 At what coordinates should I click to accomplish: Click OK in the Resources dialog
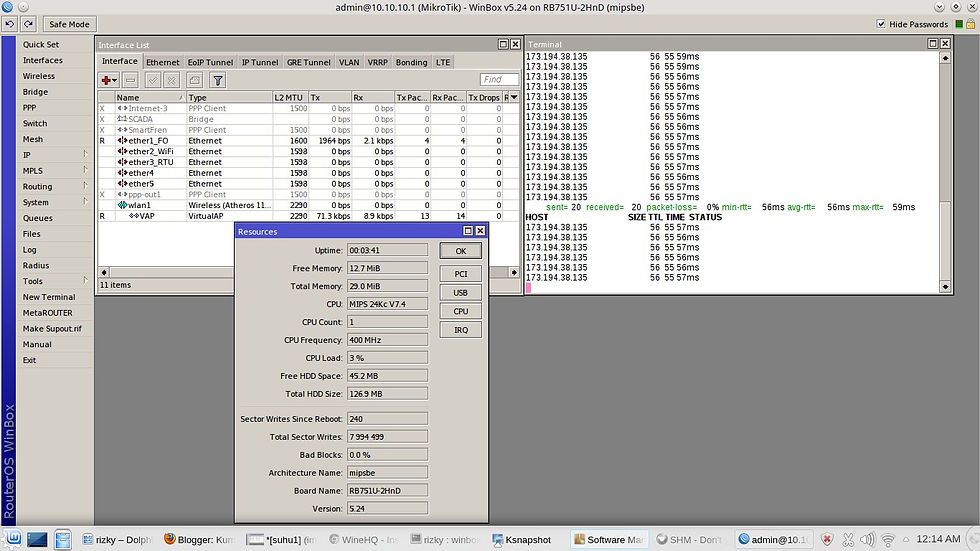click(461, 251)
